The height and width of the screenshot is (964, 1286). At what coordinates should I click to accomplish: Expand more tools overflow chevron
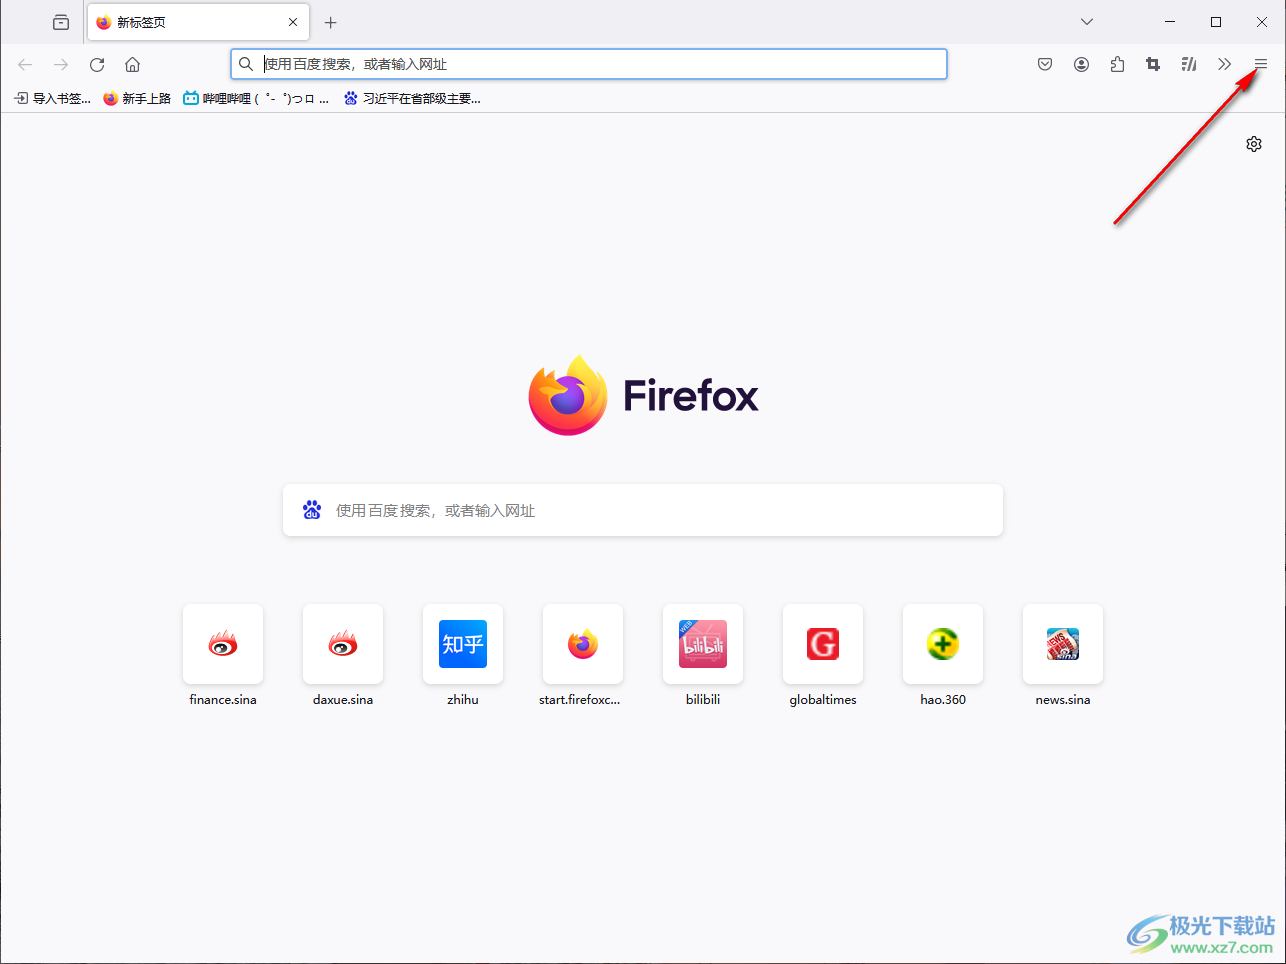pos(1225,64)
